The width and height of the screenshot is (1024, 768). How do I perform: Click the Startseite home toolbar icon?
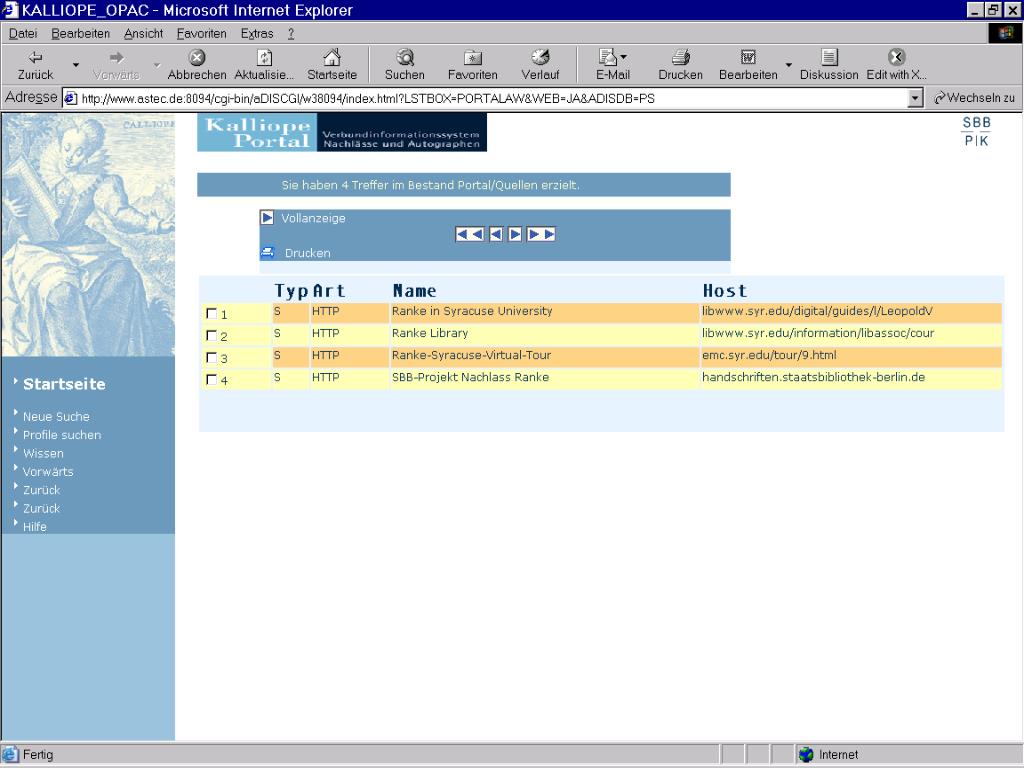tap(331, 59)
